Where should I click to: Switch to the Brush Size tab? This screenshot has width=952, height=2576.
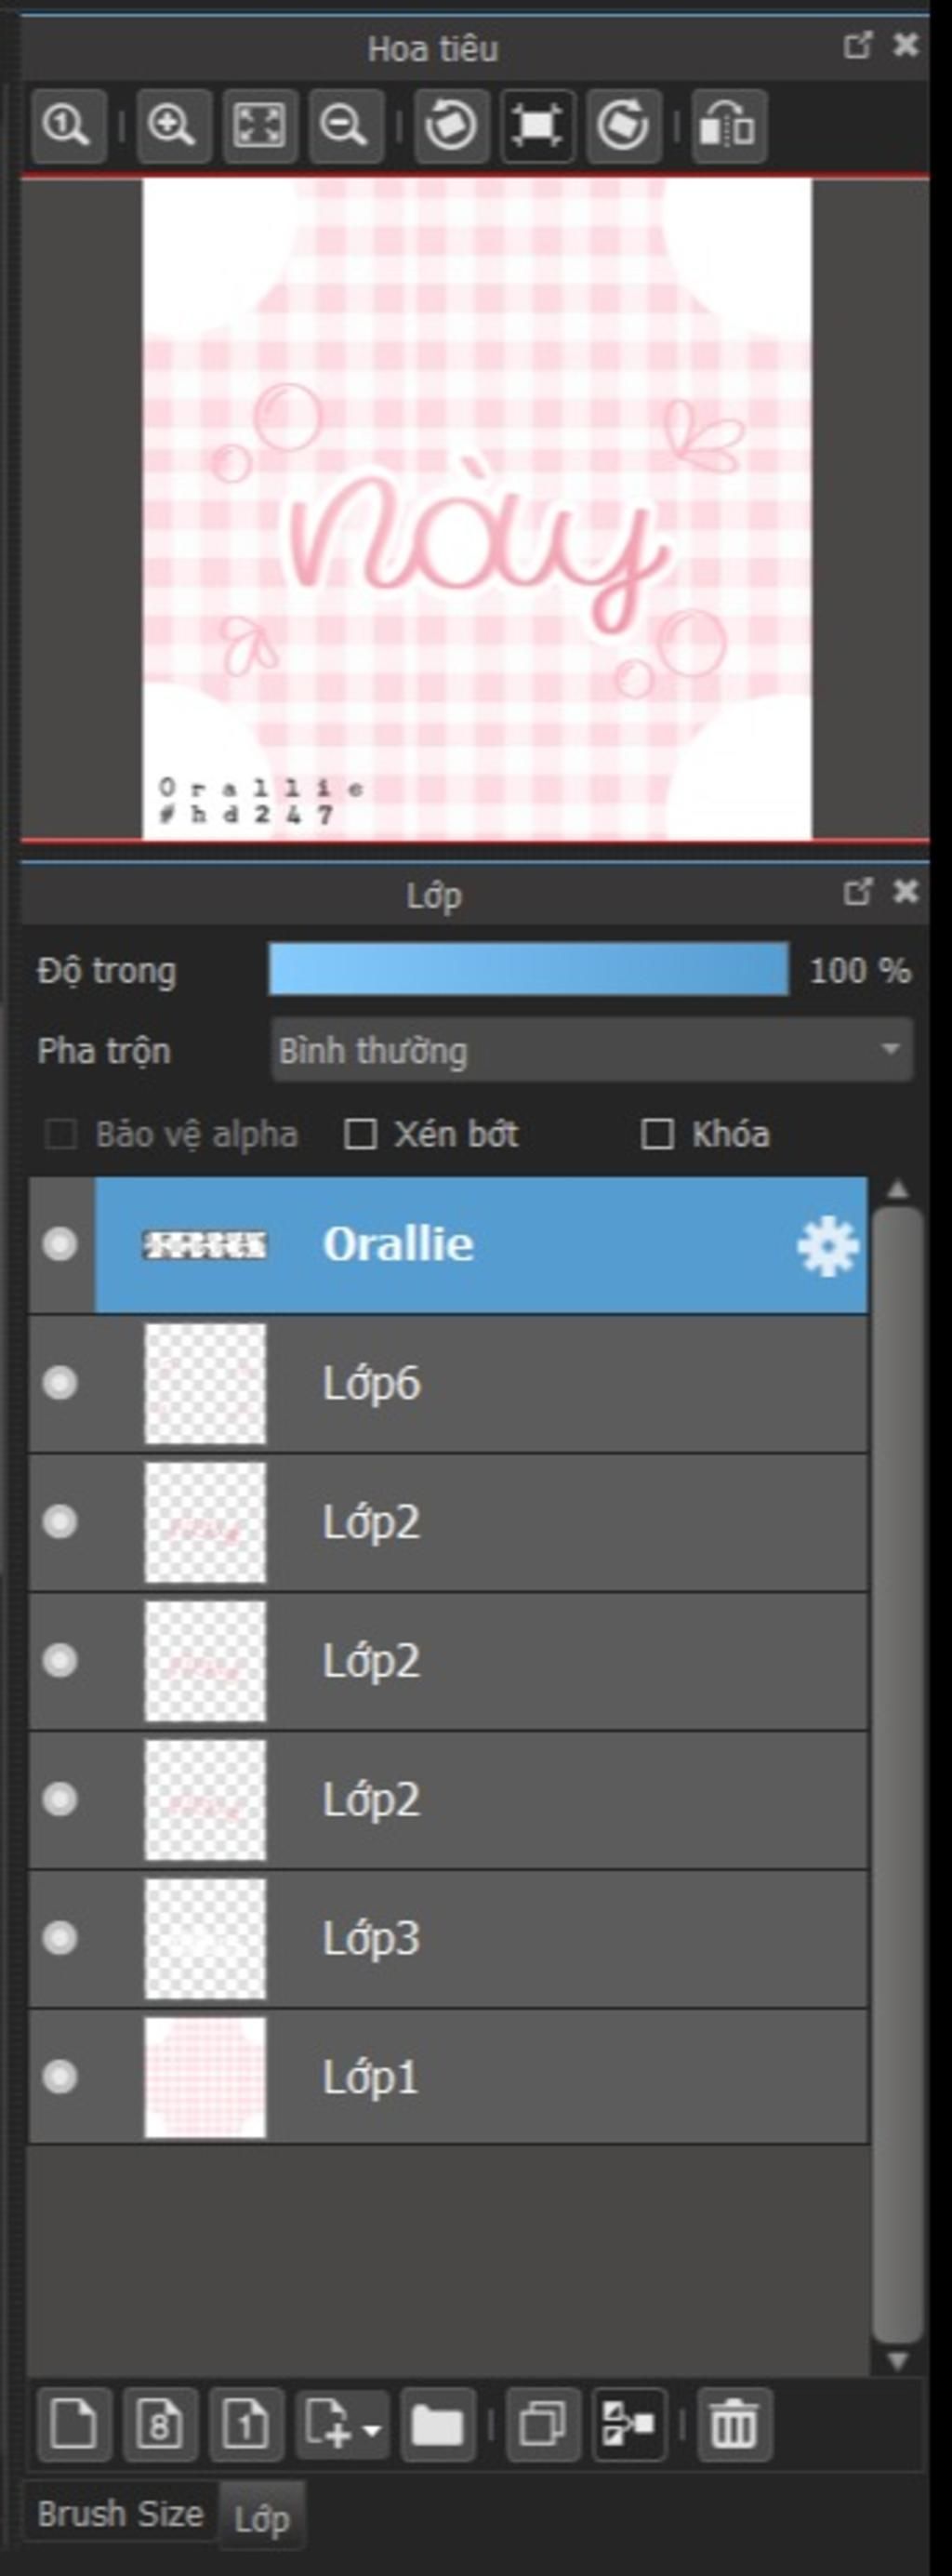click(120, 2513)
